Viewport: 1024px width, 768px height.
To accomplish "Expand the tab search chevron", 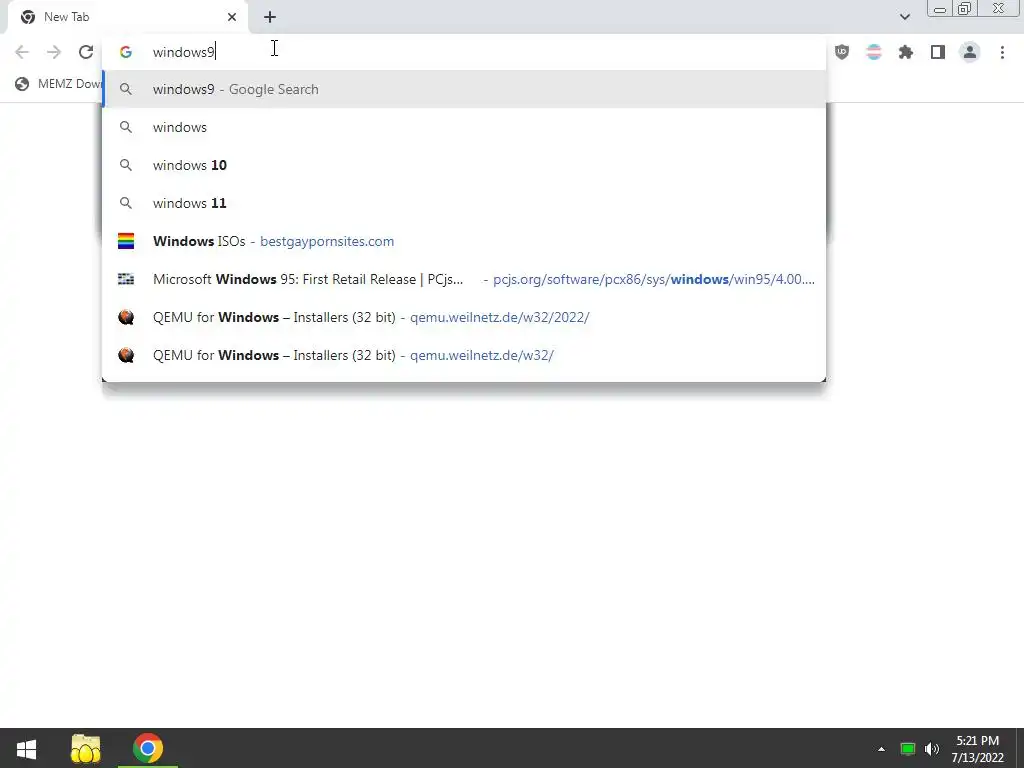I will tap(904, 17).
